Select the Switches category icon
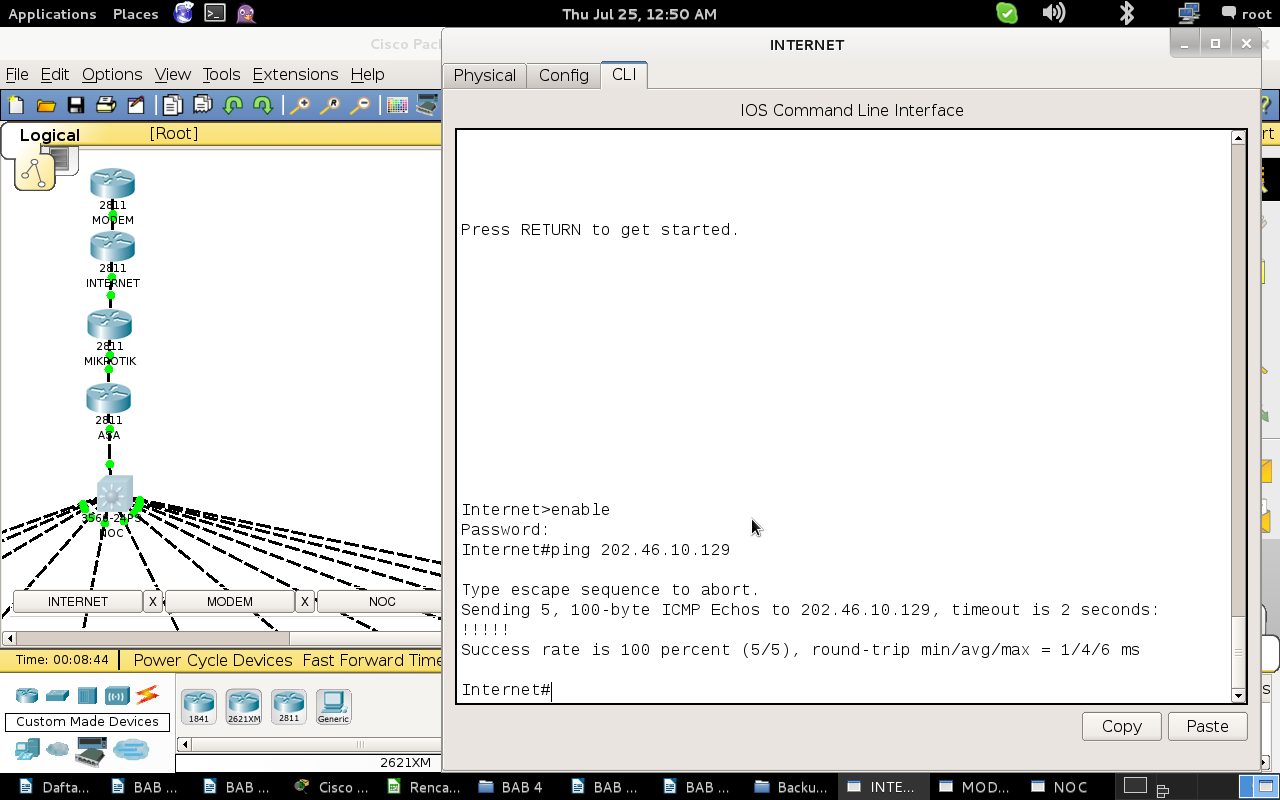Viewport: 1280px width, 800px height. [x=58, y=695]
